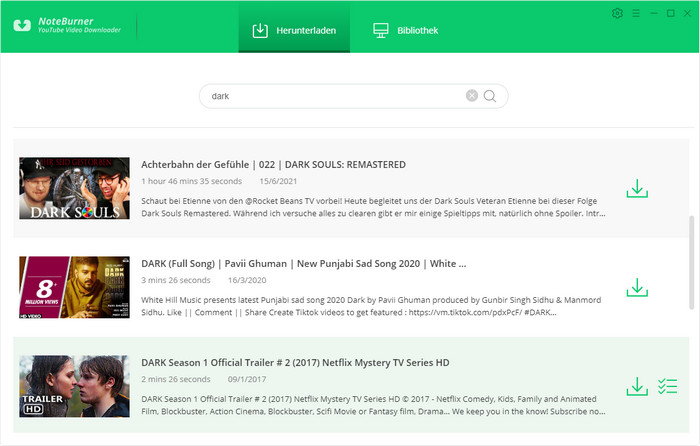Click the duration '2 mins 26 seconds'
Viewport: 700px width, 446px height.
tap(175, 379)
